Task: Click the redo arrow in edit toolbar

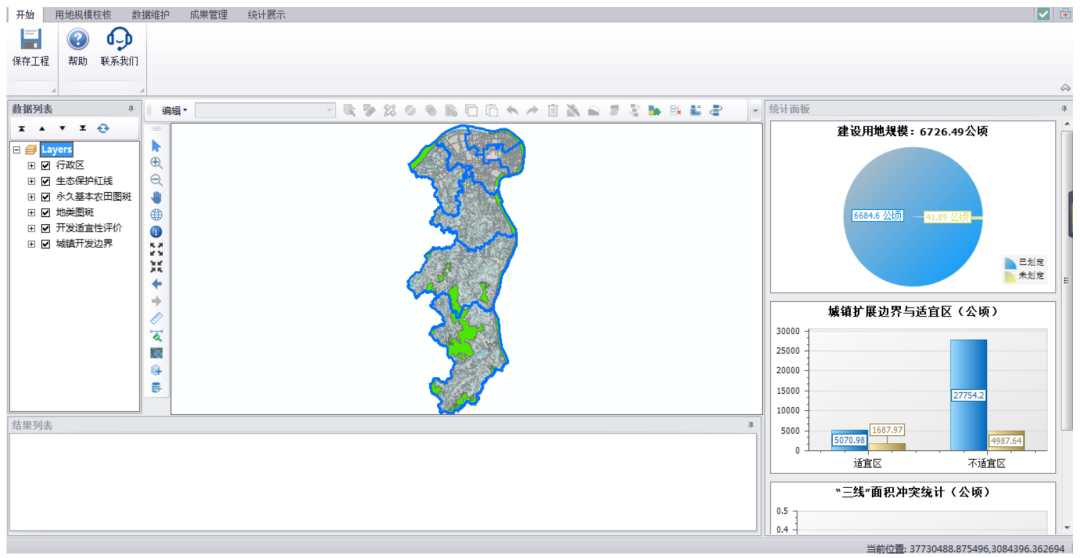Action: 532,110
